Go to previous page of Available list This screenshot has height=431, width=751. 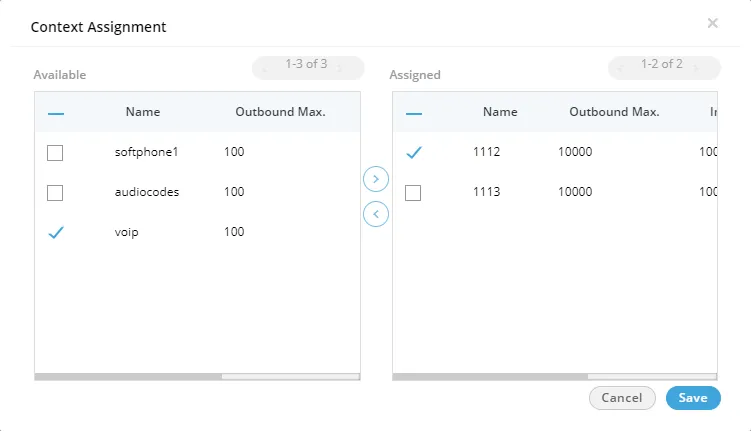265,68
